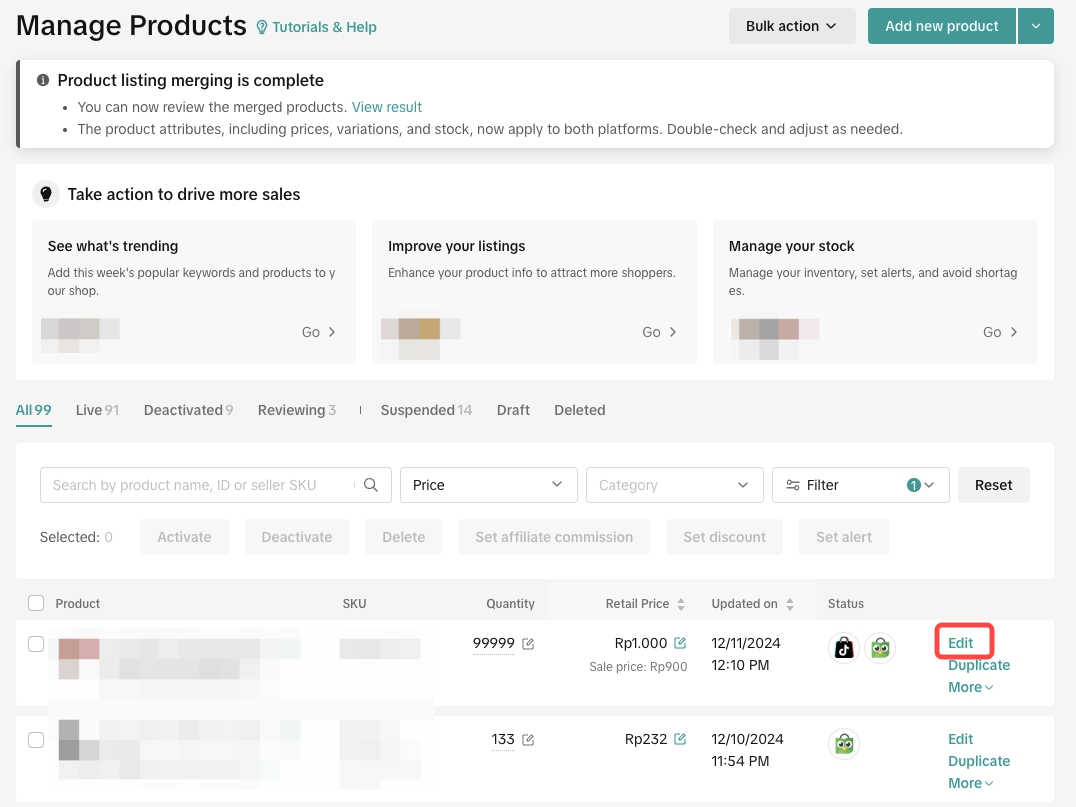Expand More options for first product

pos(970,687)
